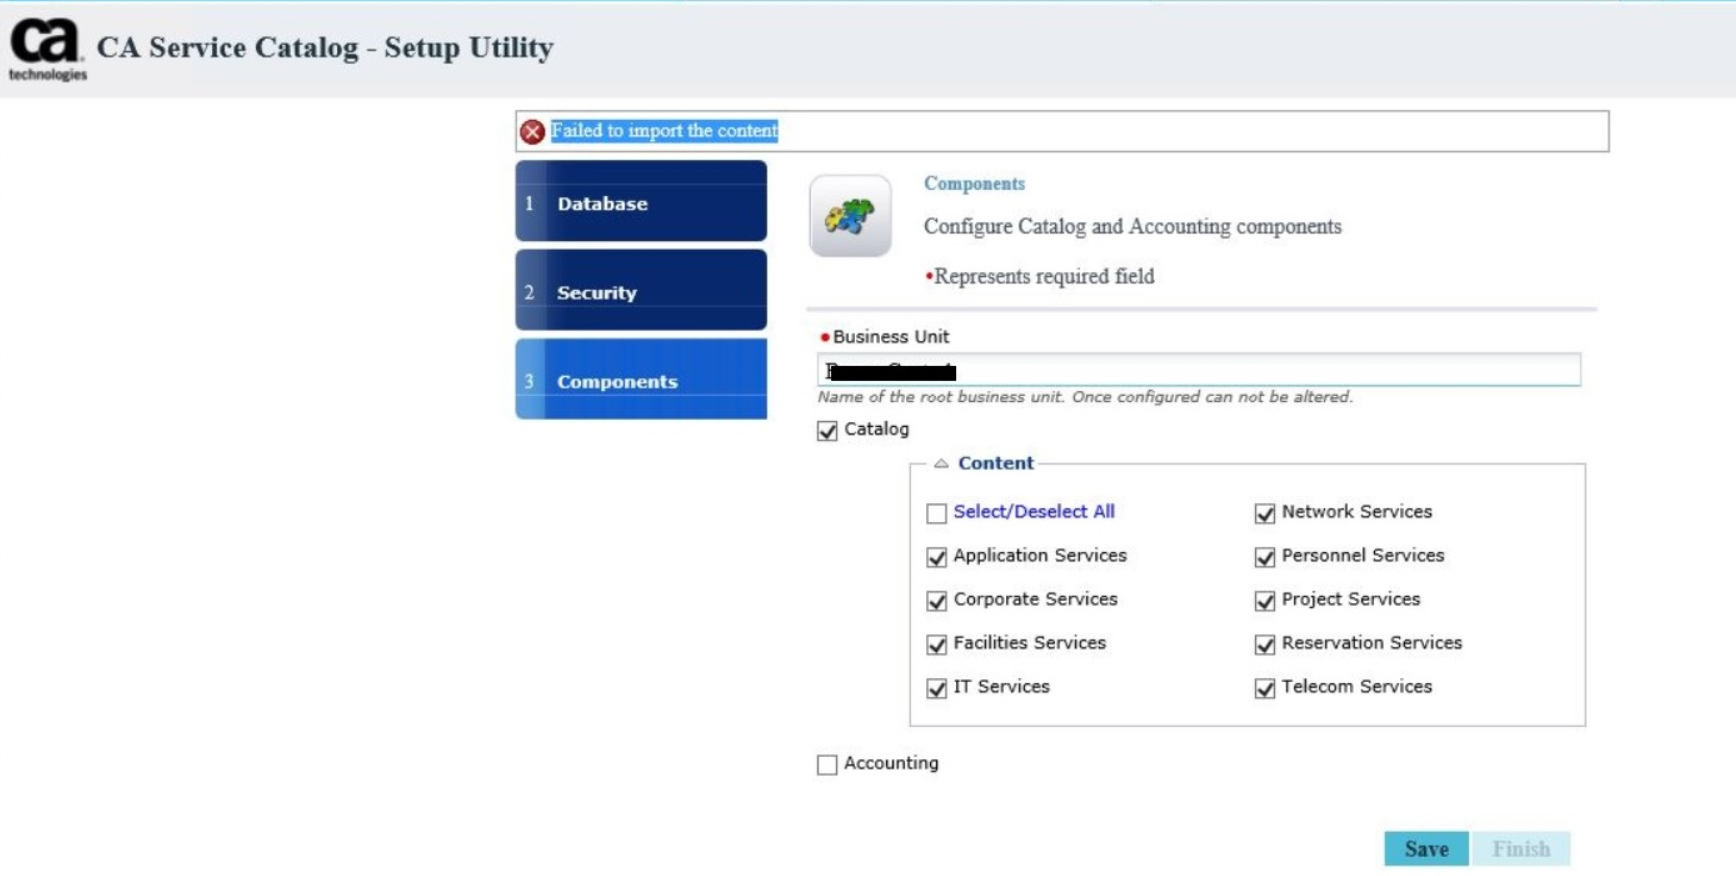Click the Select/Deselect All link text

(x=1033, y=512)
